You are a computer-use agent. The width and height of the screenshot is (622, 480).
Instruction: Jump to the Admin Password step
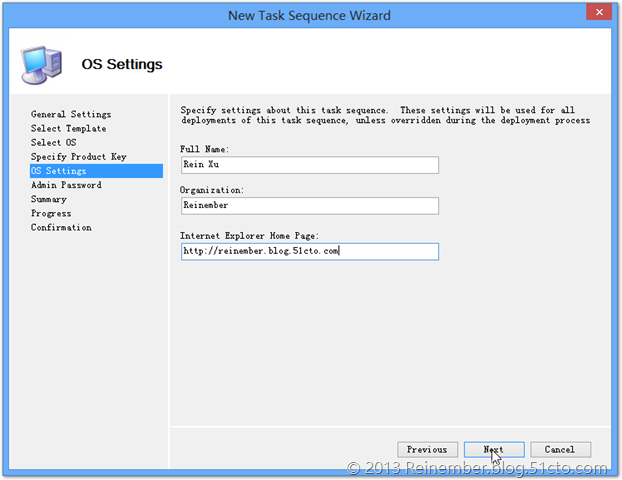(x=66, y=185)
